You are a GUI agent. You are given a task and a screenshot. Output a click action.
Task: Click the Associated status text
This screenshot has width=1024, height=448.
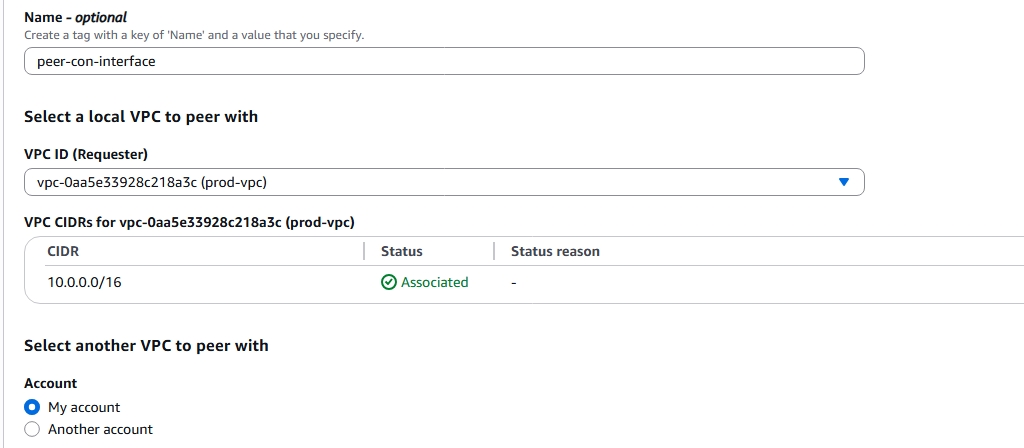434,283
